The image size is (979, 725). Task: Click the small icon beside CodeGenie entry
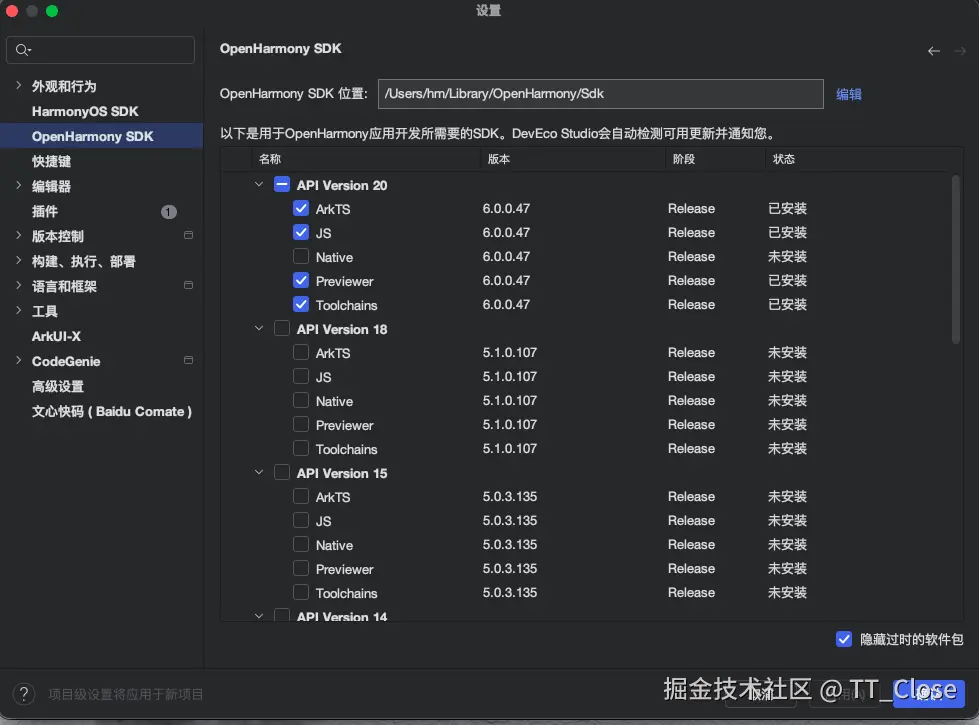187,361
